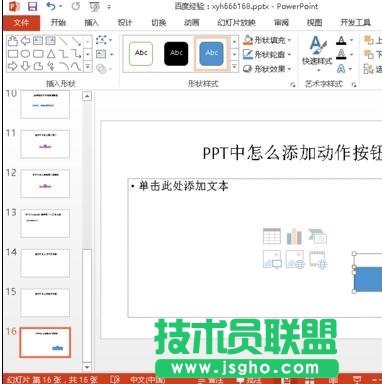Select the rounded rectangle shape

(x=38, y=54)
